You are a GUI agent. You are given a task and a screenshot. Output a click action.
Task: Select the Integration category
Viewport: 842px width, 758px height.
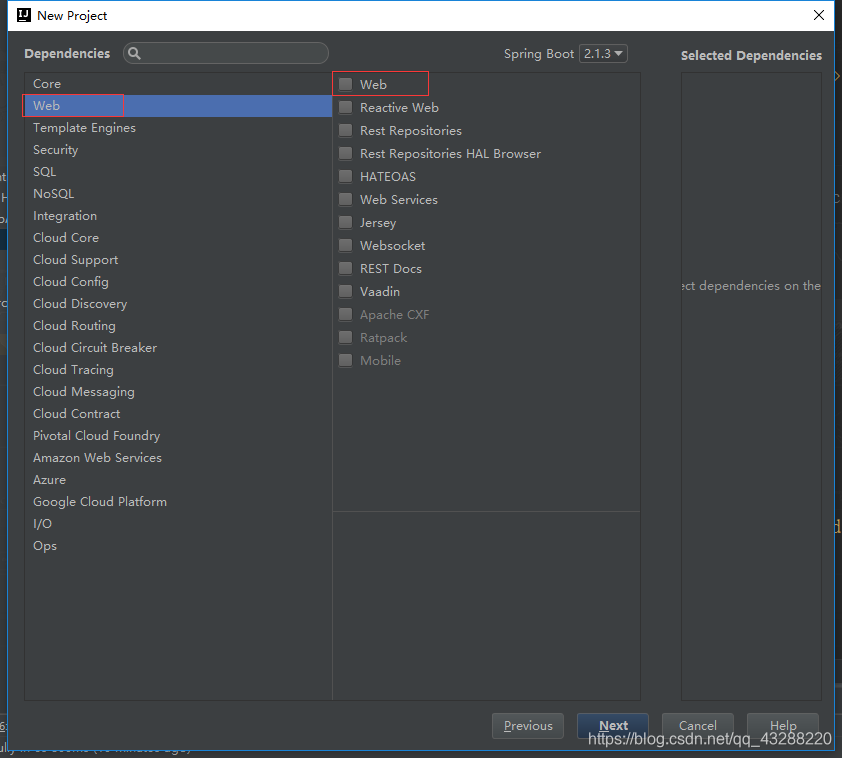point(178,216)
